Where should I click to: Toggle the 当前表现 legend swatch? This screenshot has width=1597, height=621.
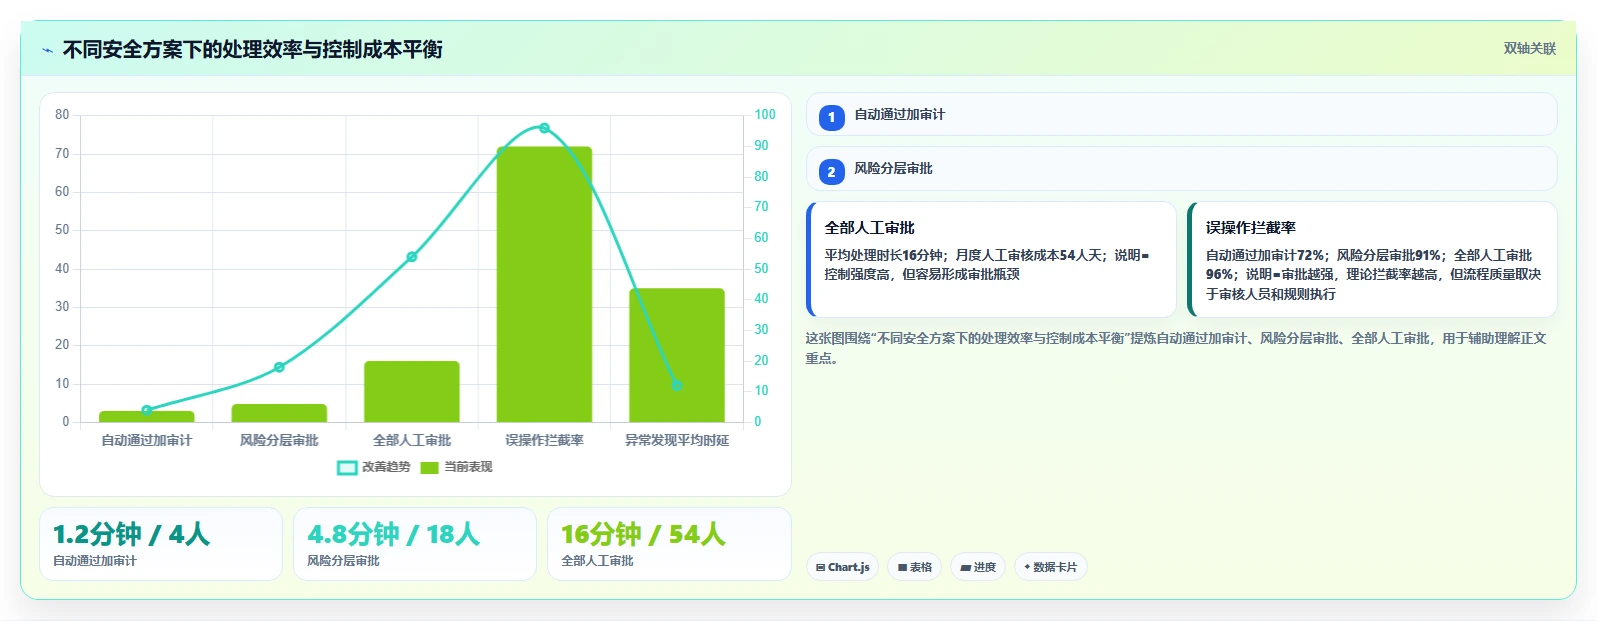430,467
